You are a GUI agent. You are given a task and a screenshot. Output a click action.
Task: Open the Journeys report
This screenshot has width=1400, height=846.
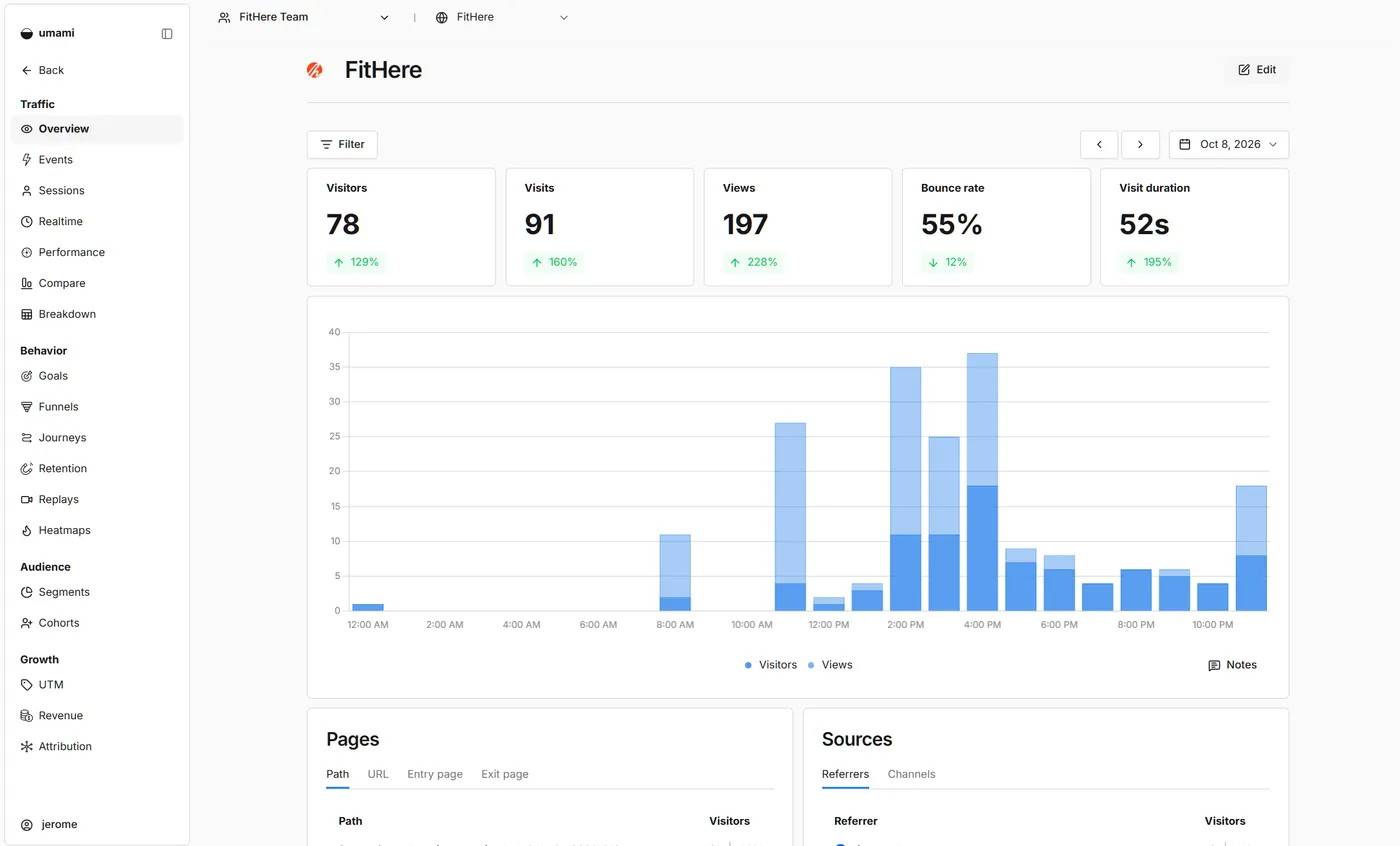(x=97, y=438)
